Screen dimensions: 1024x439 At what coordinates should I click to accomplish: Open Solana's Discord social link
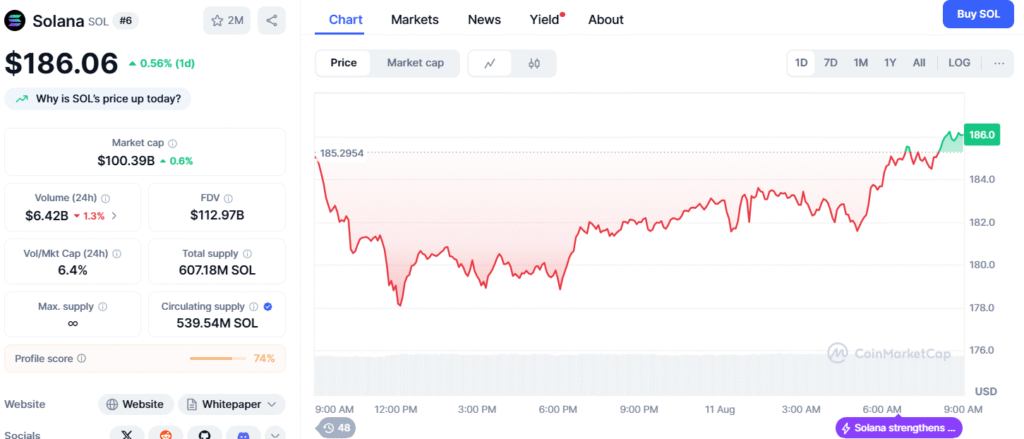click(243, 434)
